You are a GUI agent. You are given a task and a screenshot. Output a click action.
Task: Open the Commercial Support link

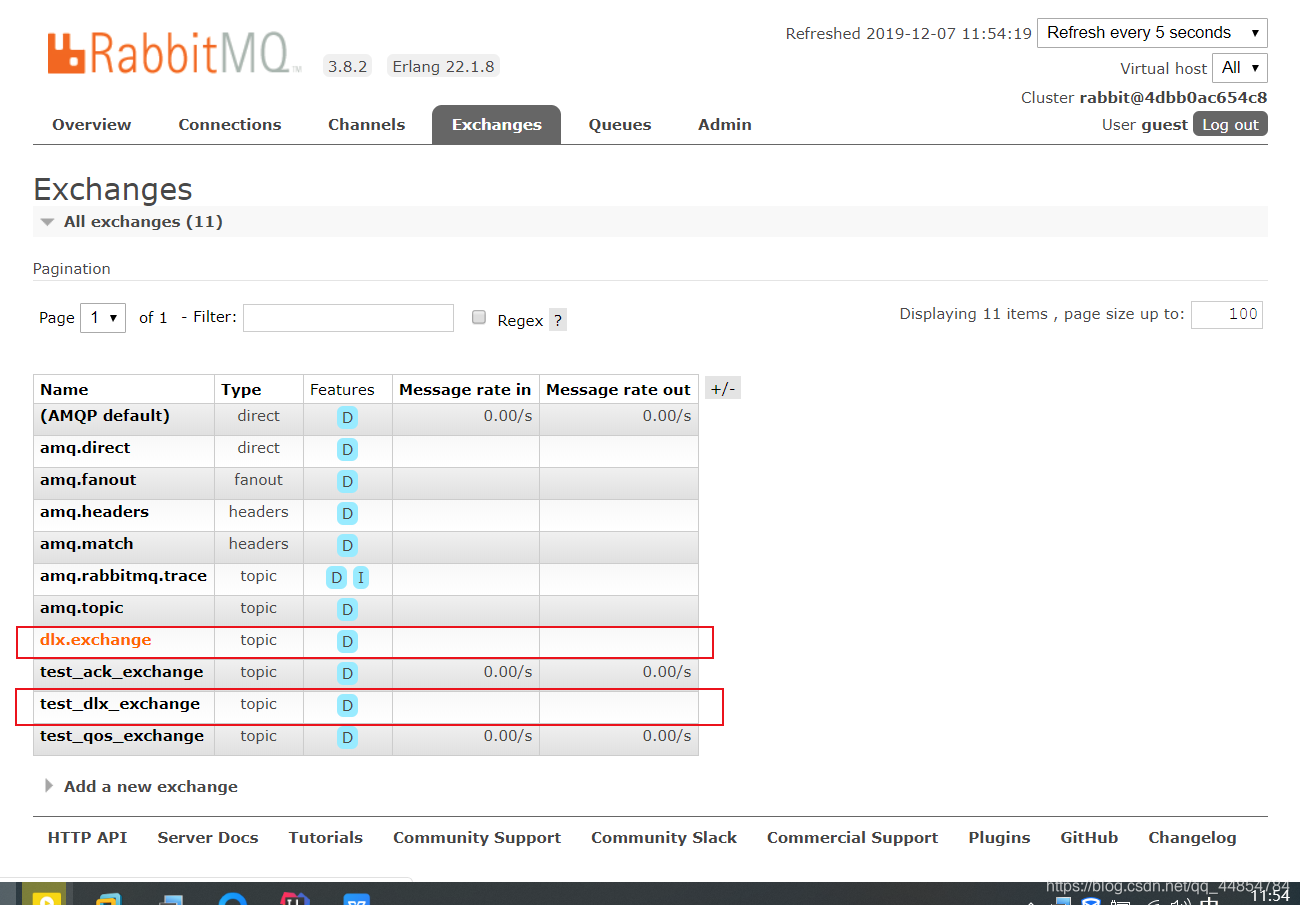click(853, 838)
